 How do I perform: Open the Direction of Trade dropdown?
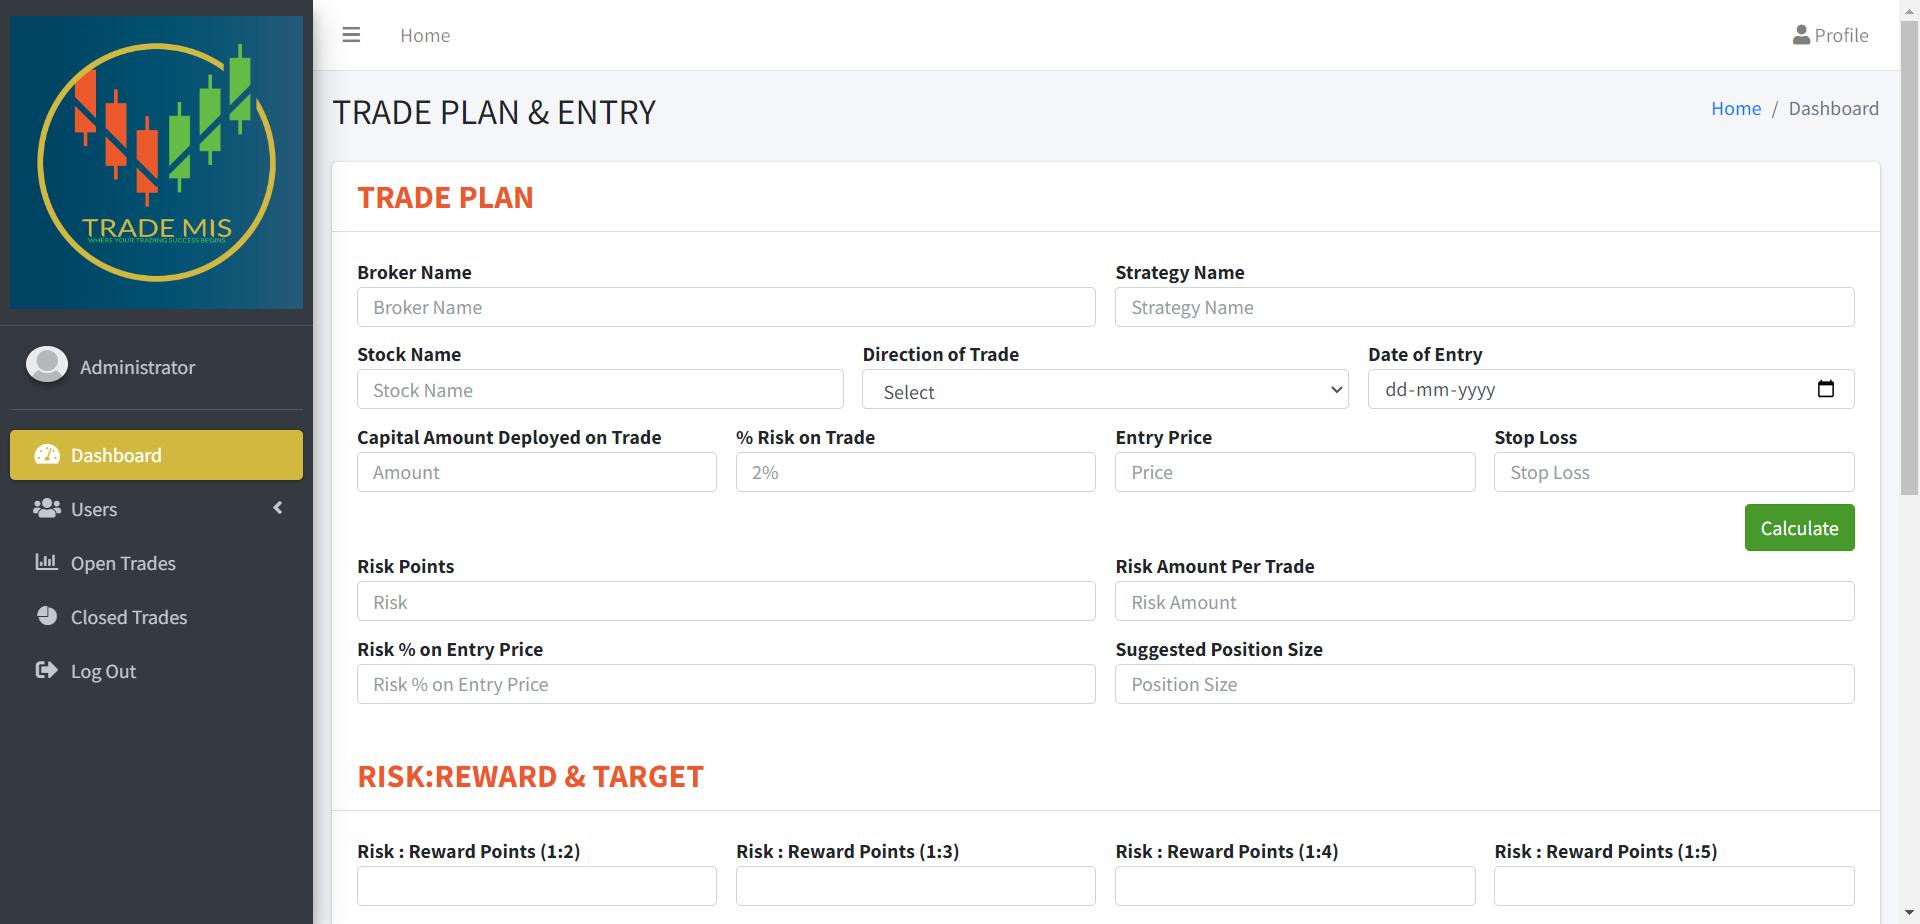coord(1105,390)
